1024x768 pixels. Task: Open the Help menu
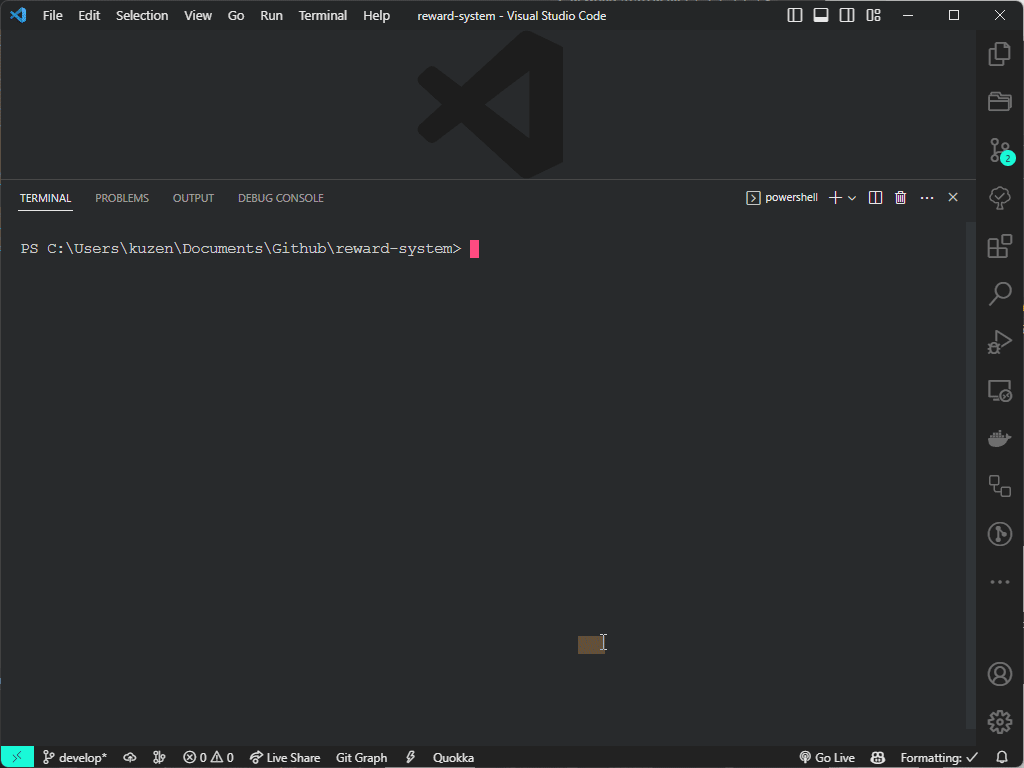pos(376,16)
